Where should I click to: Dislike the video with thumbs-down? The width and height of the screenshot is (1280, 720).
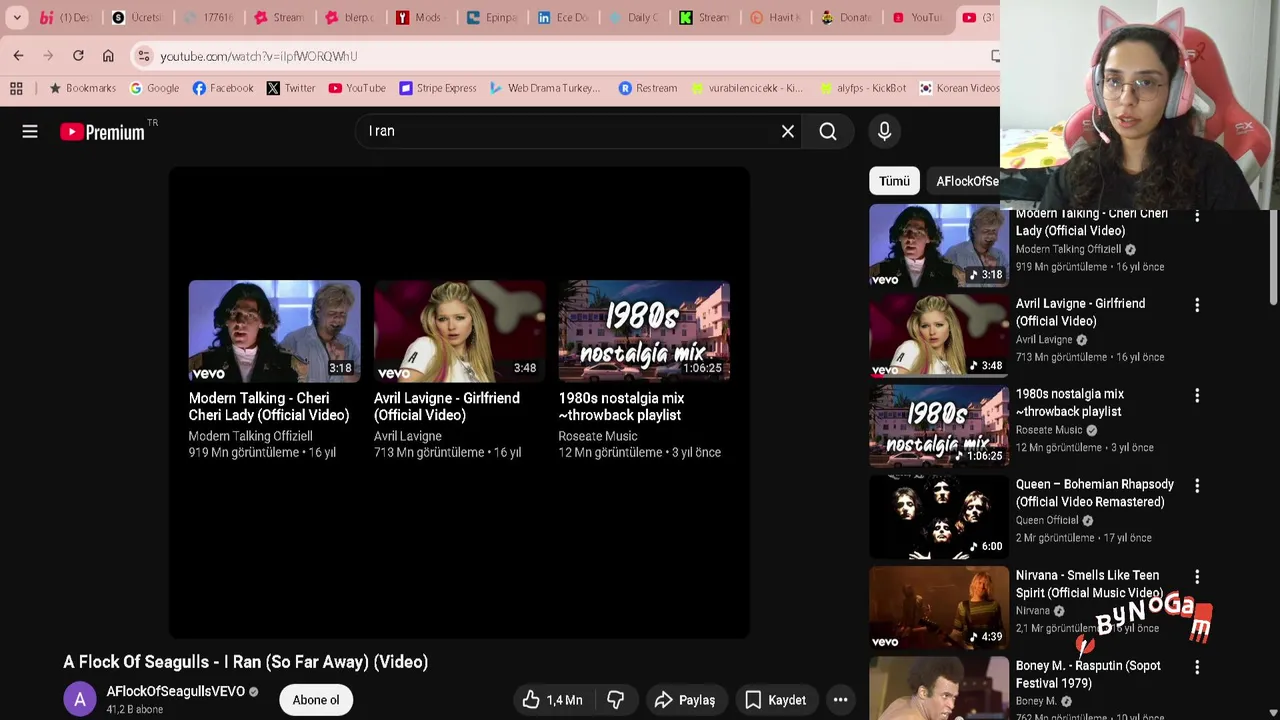(616, 700)
